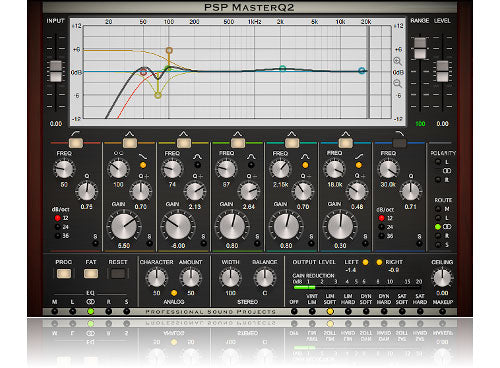500x368 pixels.
Task: Select EQ mode L LED
Action: pos(72,312)
